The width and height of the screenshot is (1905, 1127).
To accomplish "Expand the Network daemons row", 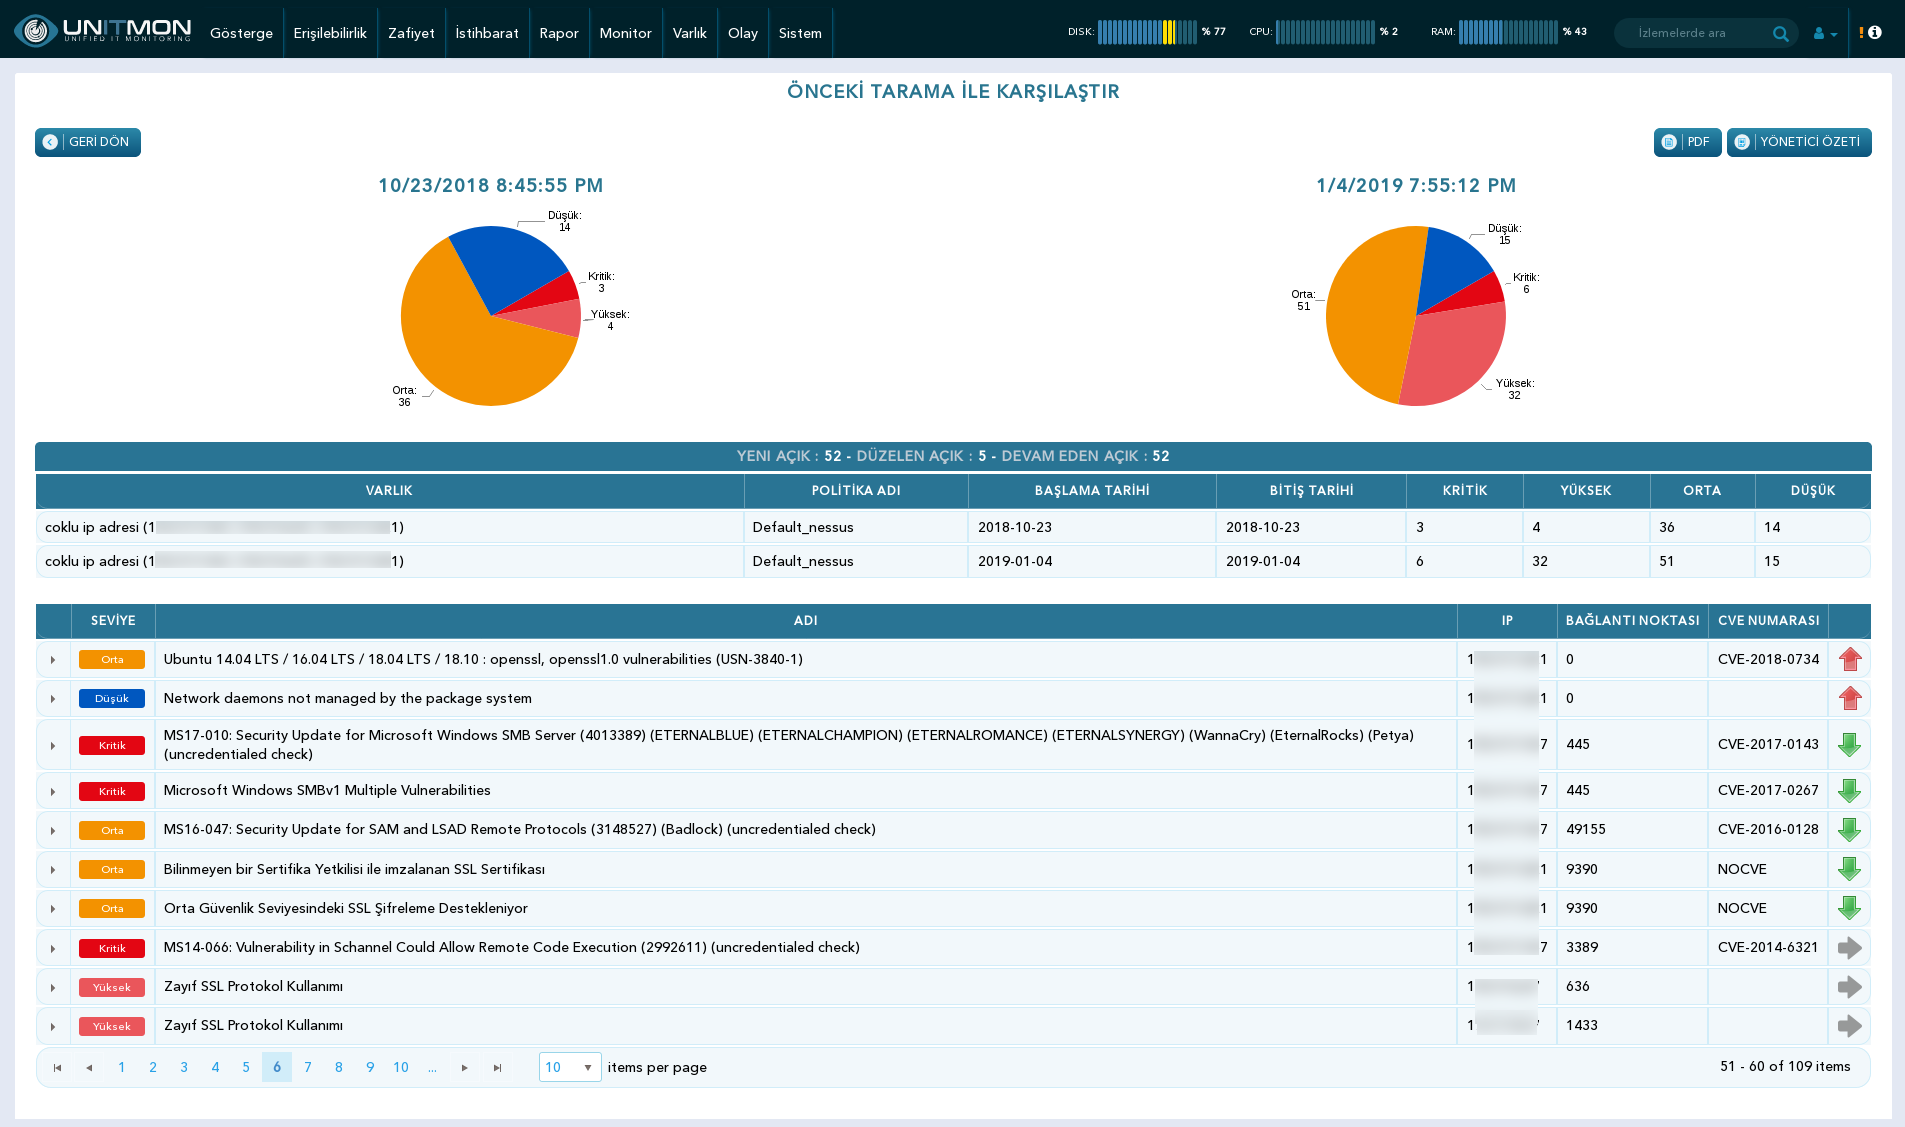I will [53, 699].
